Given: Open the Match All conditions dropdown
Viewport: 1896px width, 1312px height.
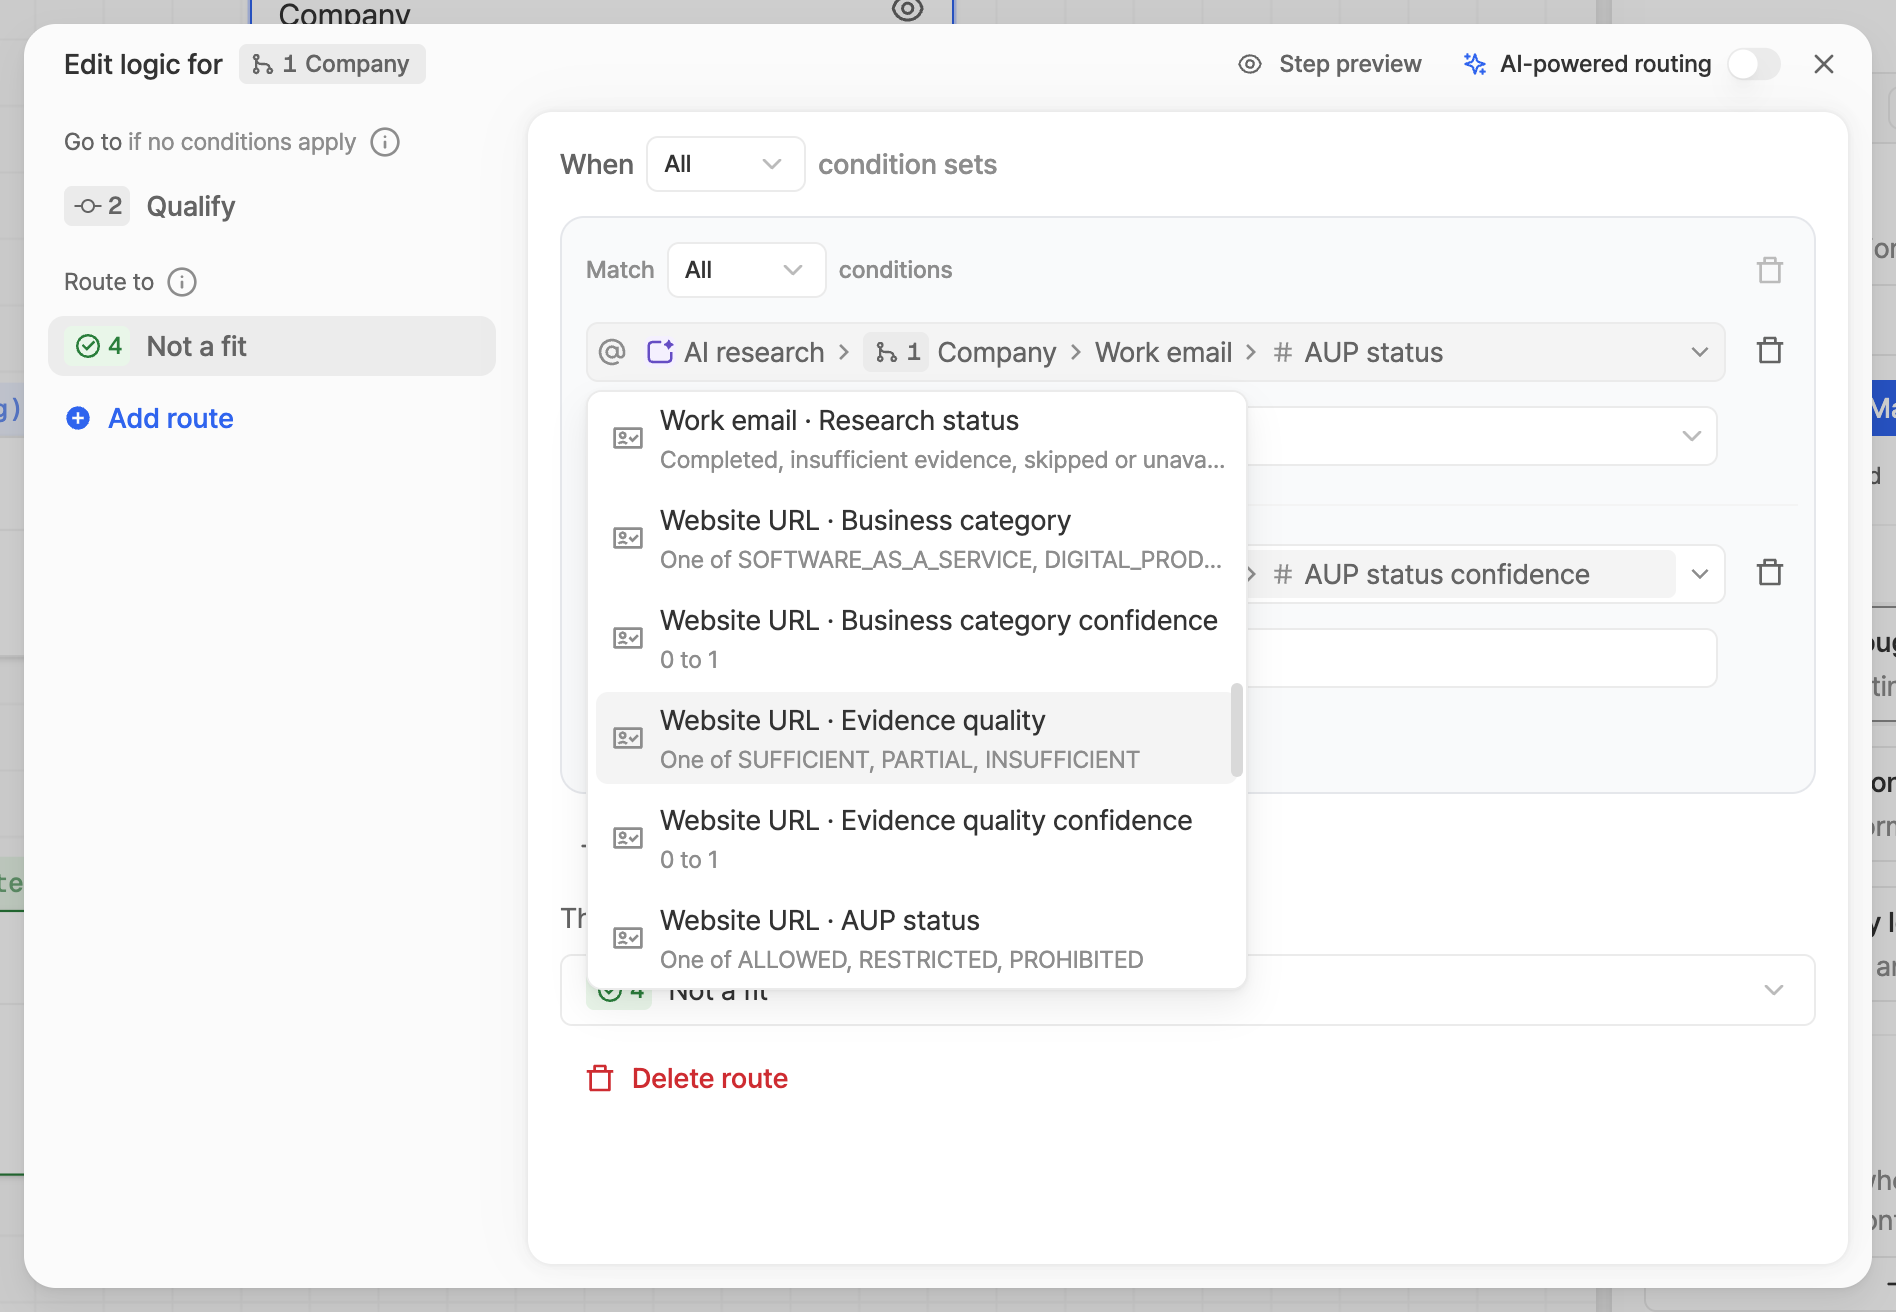Looking at the screenshot, I should pyautogui.click(x=747, y=270).
